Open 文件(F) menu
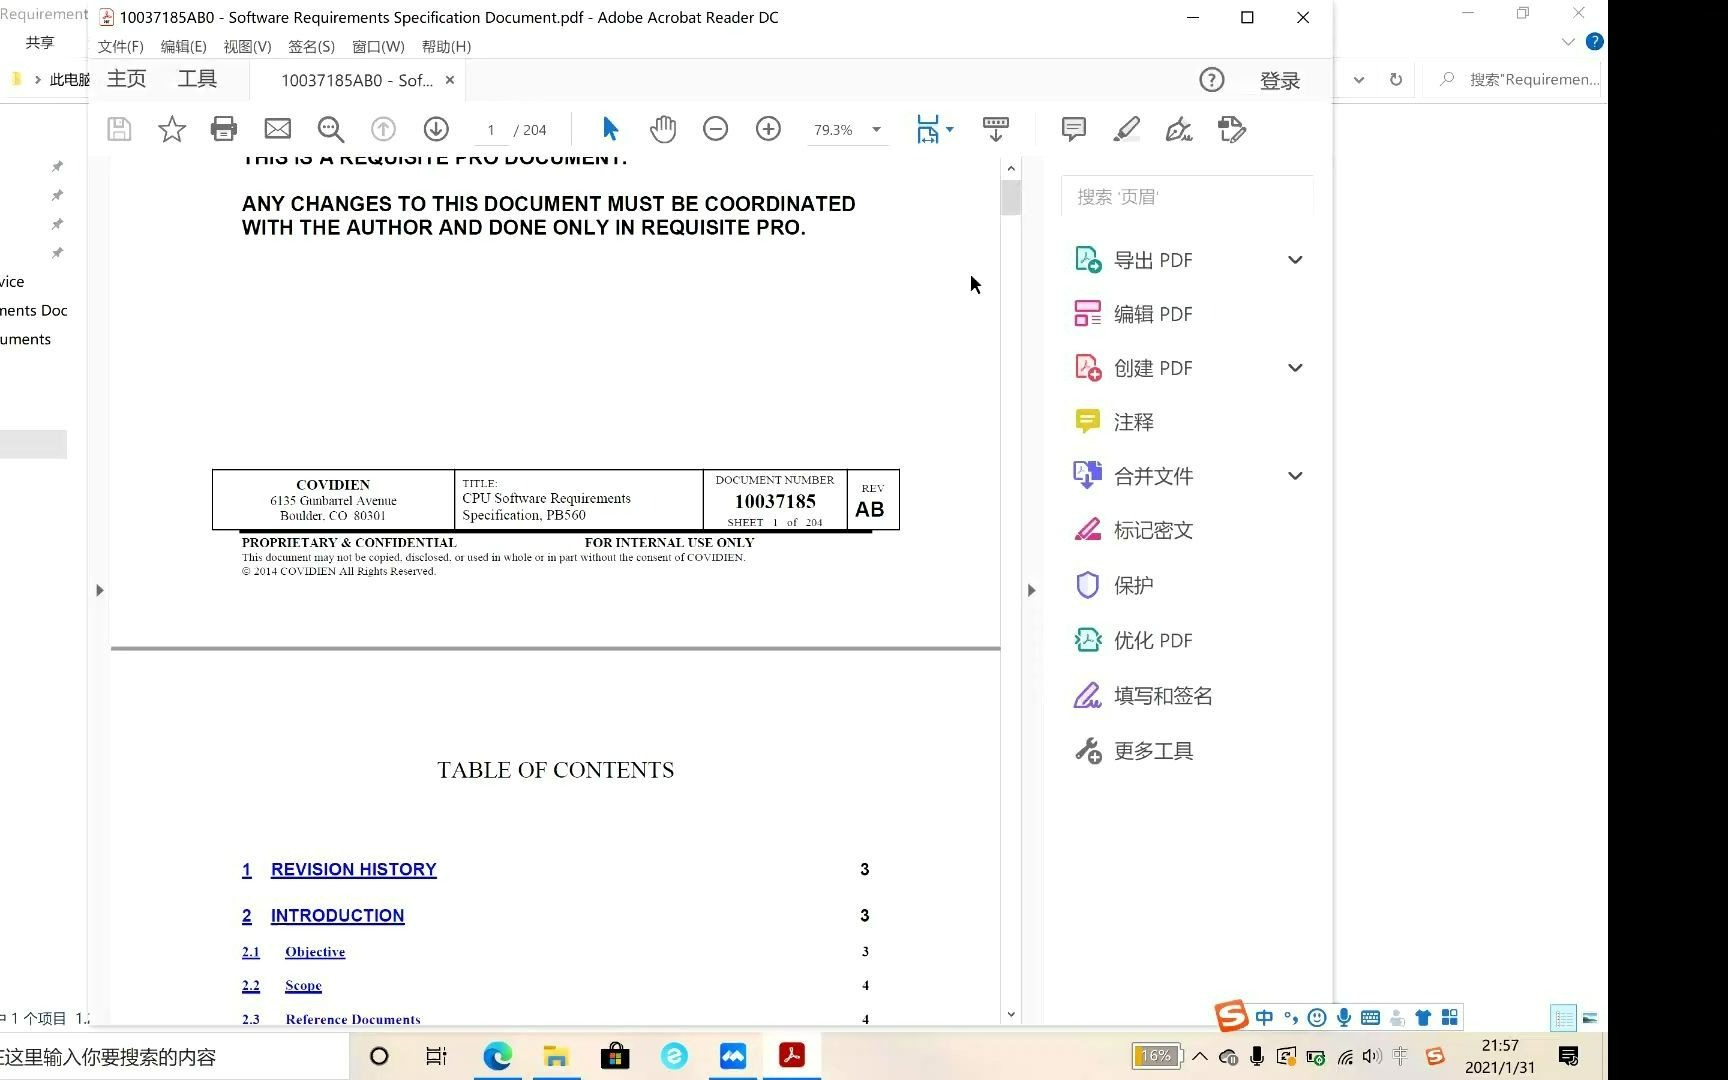This screenshot has height=1080, width=1728. [x=120, y=46]
